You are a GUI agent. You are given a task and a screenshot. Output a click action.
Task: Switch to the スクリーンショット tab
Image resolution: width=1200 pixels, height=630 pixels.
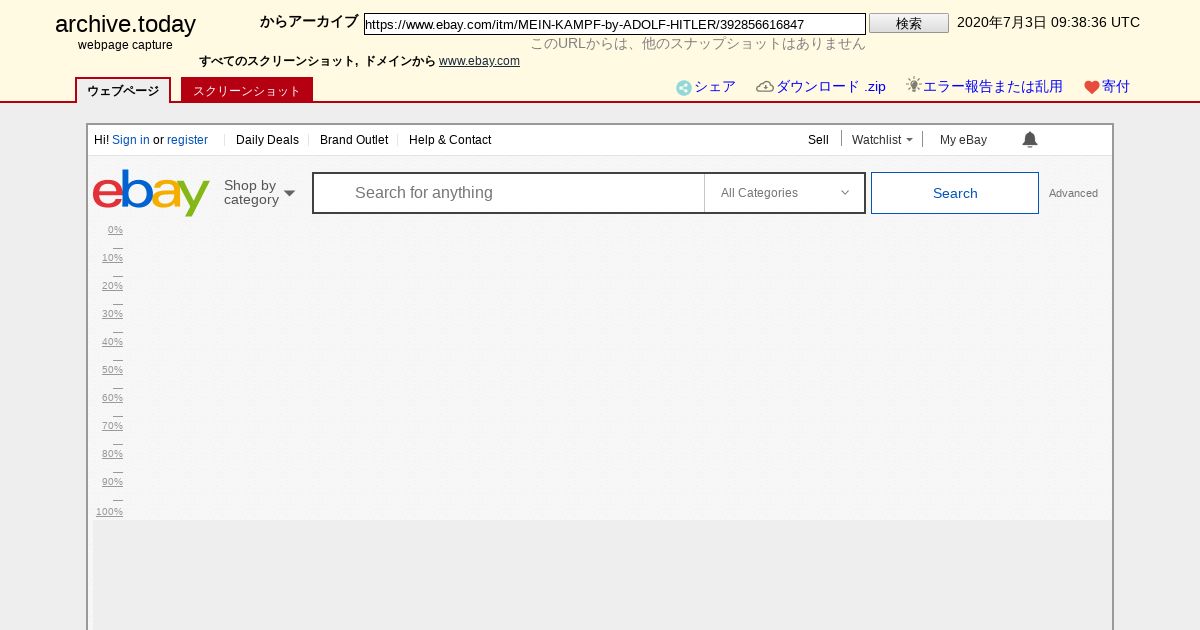click(x=247, y=90)
